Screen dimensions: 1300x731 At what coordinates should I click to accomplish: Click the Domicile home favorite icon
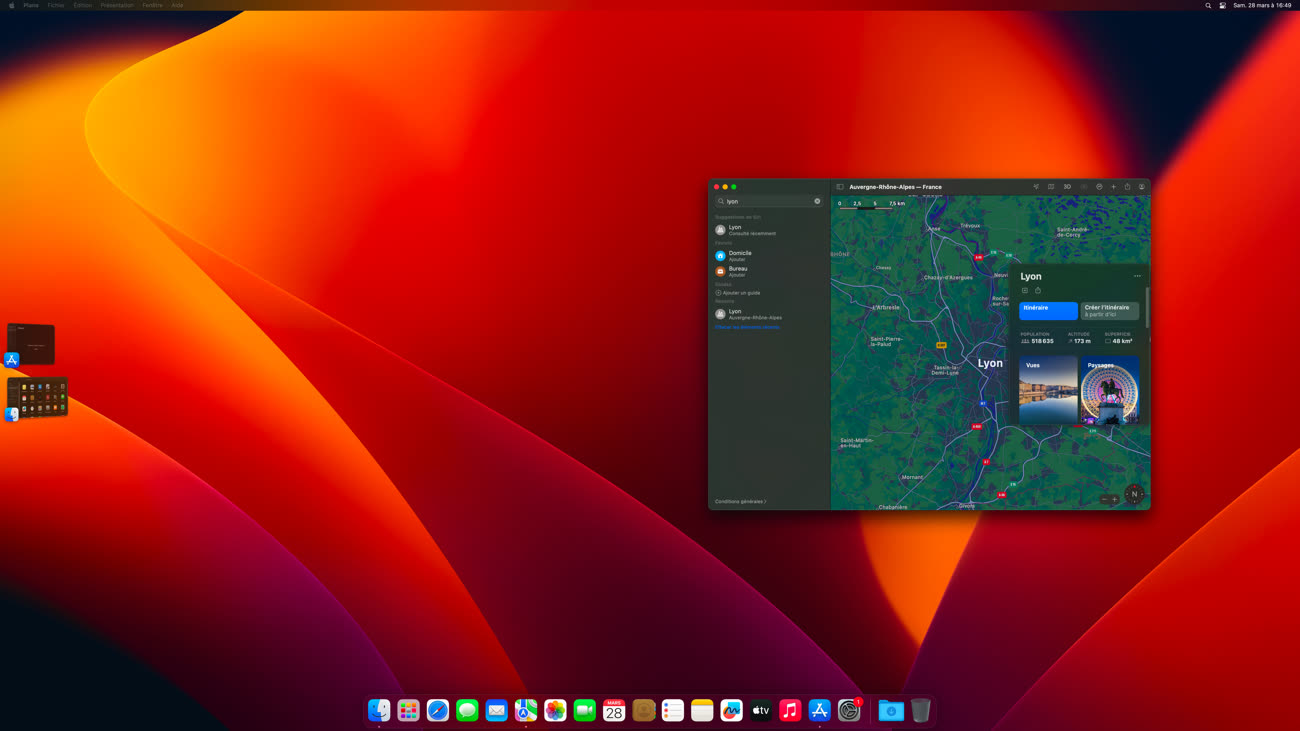(x=720, y=256)
